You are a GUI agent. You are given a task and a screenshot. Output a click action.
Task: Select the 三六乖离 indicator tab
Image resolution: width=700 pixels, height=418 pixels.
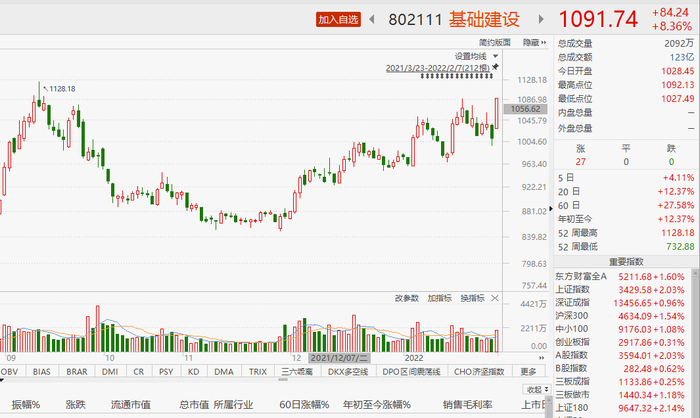(297, 372)
